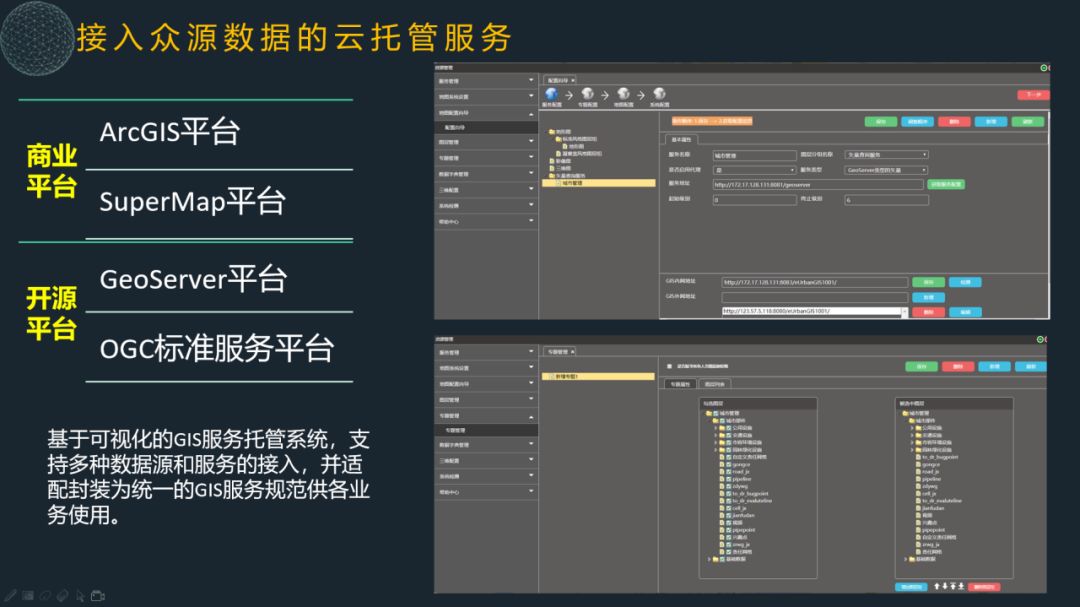Switch to the 图层列表 tab
1080x607 pixels.
pos(715,384)
